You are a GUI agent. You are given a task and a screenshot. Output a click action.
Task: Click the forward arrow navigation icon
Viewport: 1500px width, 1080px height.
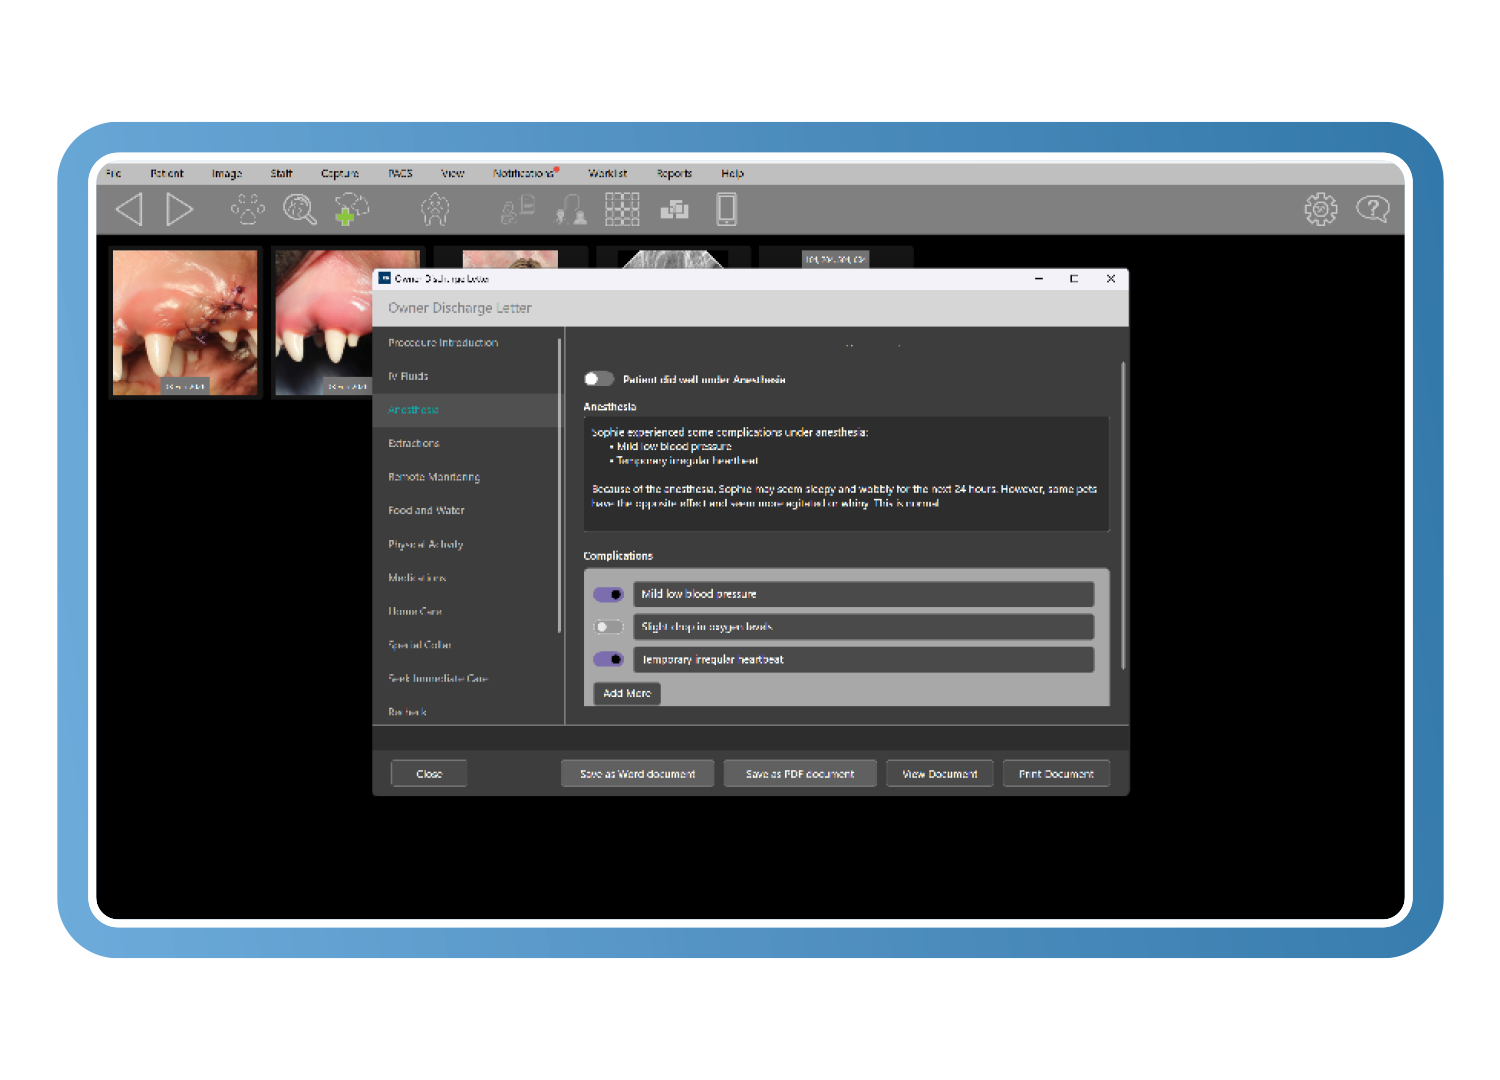click(179, 210)
